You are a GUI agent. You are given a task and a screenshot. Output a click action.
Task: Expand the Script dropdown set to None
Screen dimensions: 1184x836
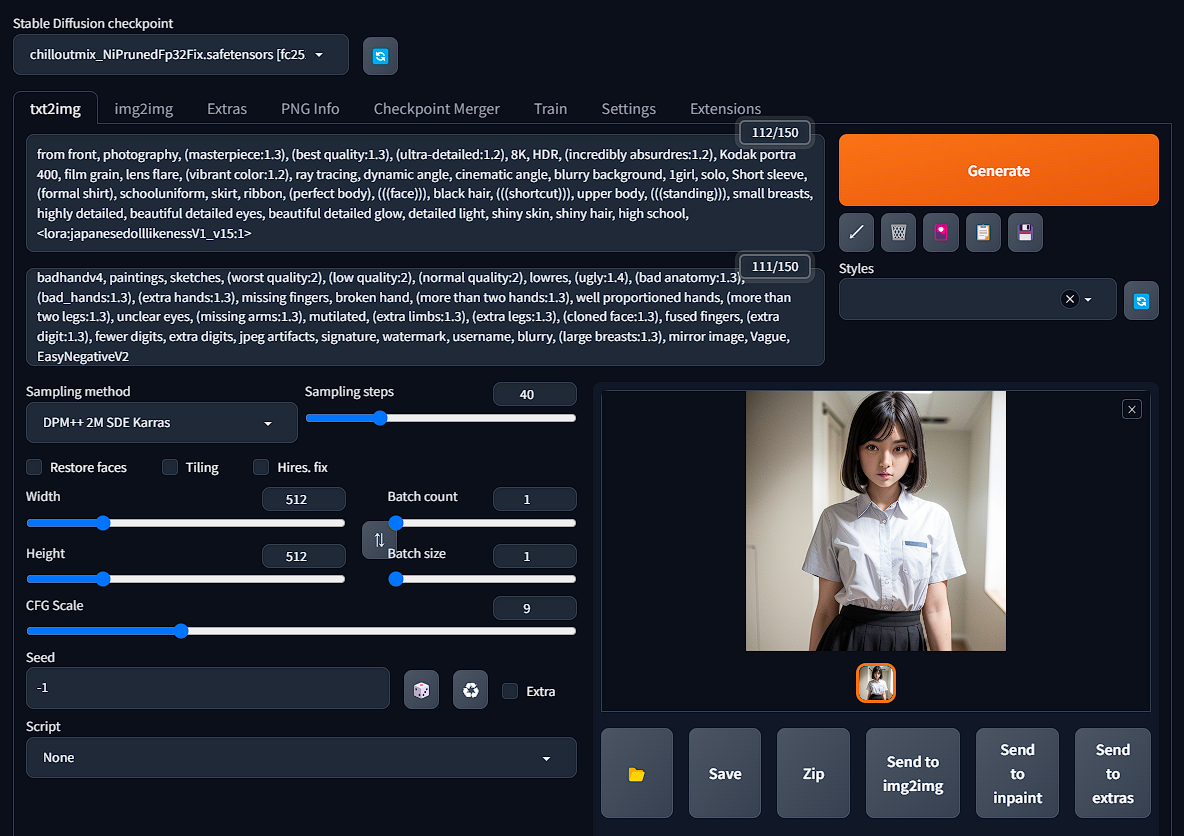coord(300,758)
